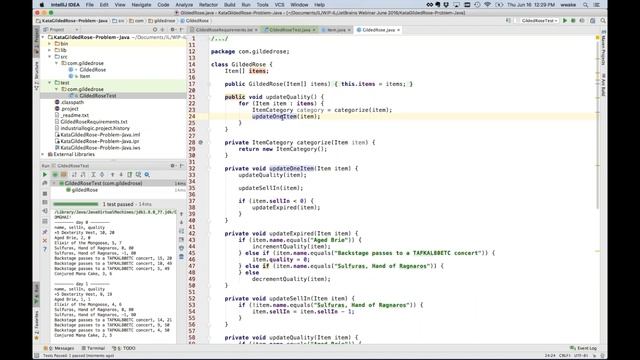Move up in console stack trace
Image resolution: width=640 pixels, height=360 pixels.
point(182,214)
